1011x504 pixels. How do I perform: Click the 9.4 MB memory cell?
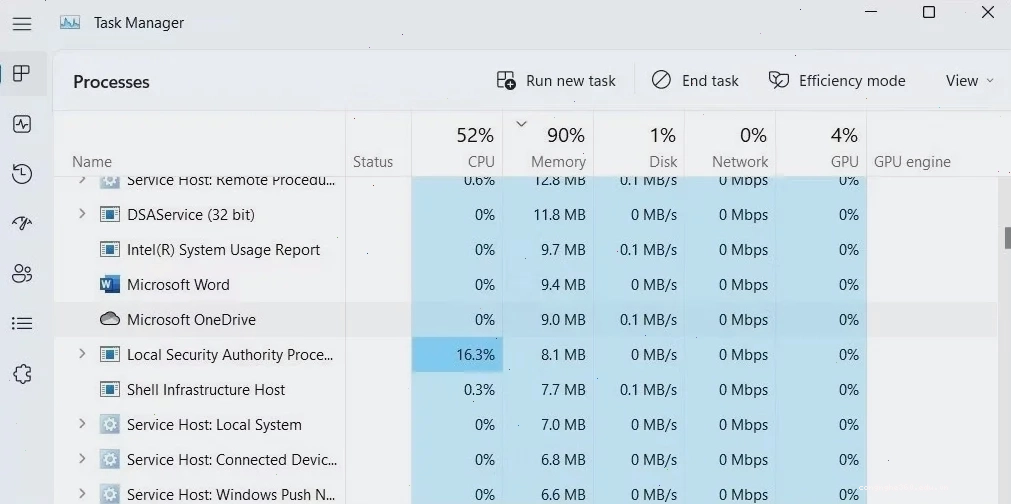548,284
